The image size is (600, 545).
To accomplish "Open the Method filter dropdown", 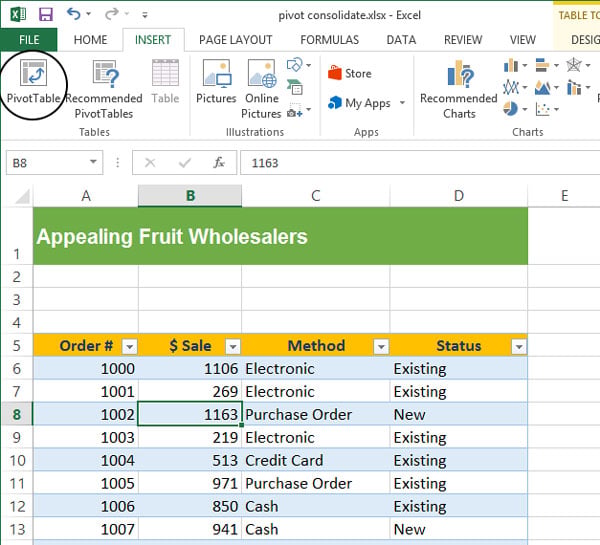I will click(381, 347).
